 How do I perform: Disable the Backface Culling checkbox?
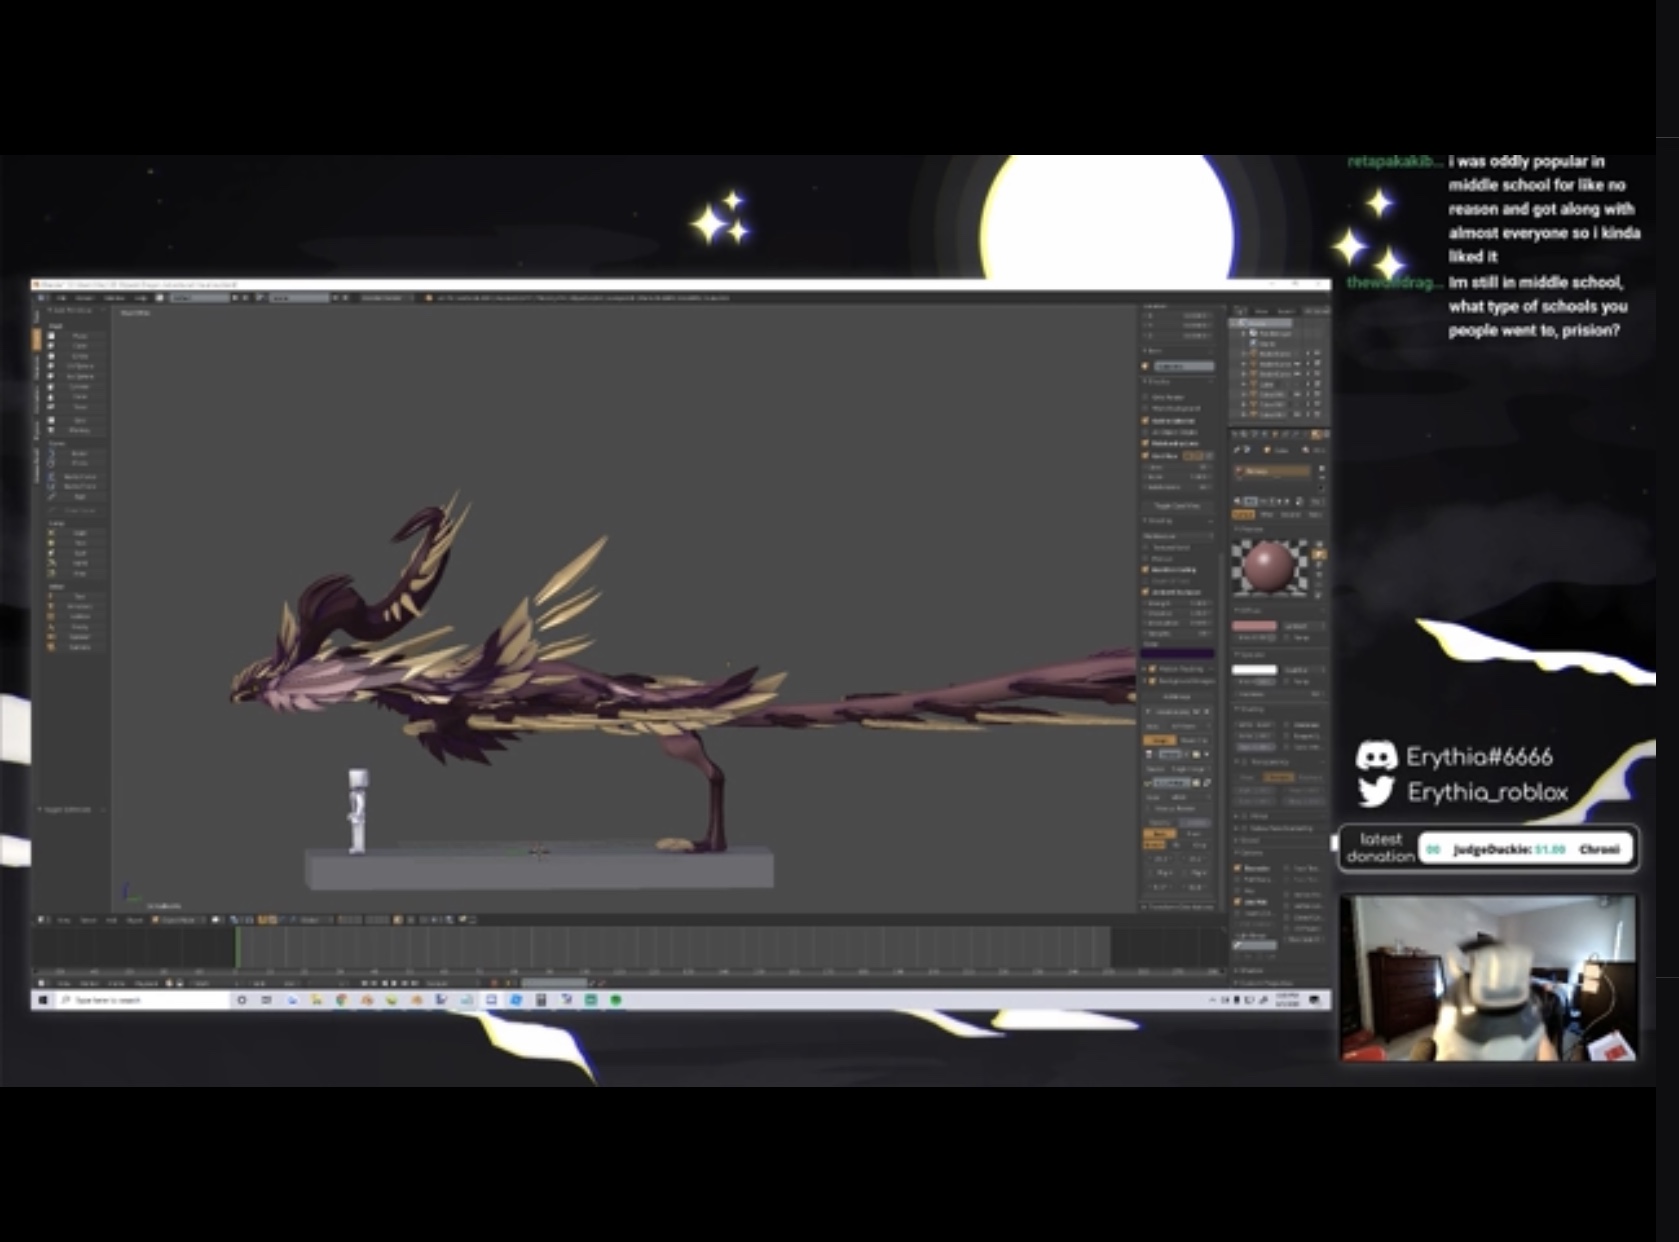1145,569
